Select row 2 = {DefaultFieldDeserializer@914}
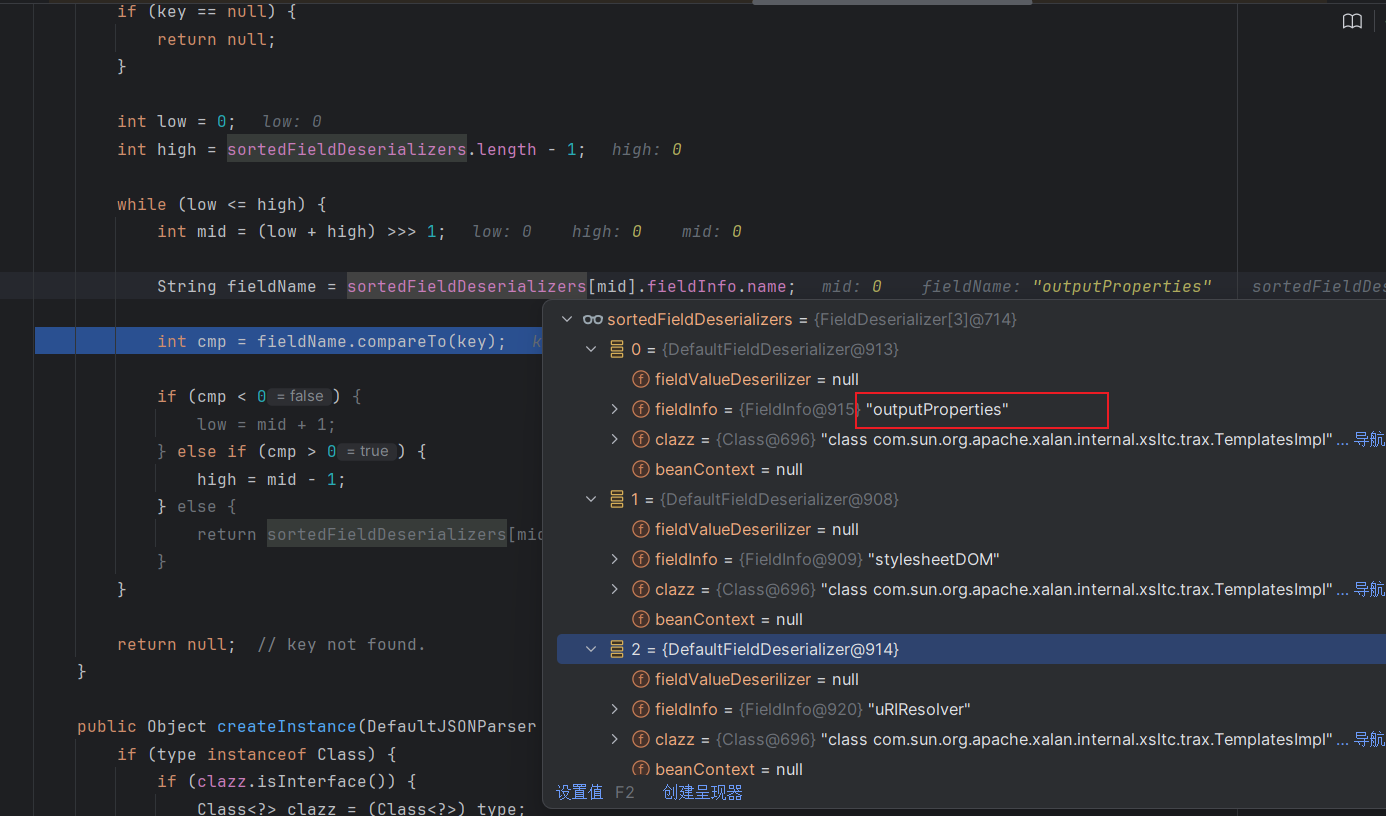This screenshot has height=816, width=1386. [972, 649]
